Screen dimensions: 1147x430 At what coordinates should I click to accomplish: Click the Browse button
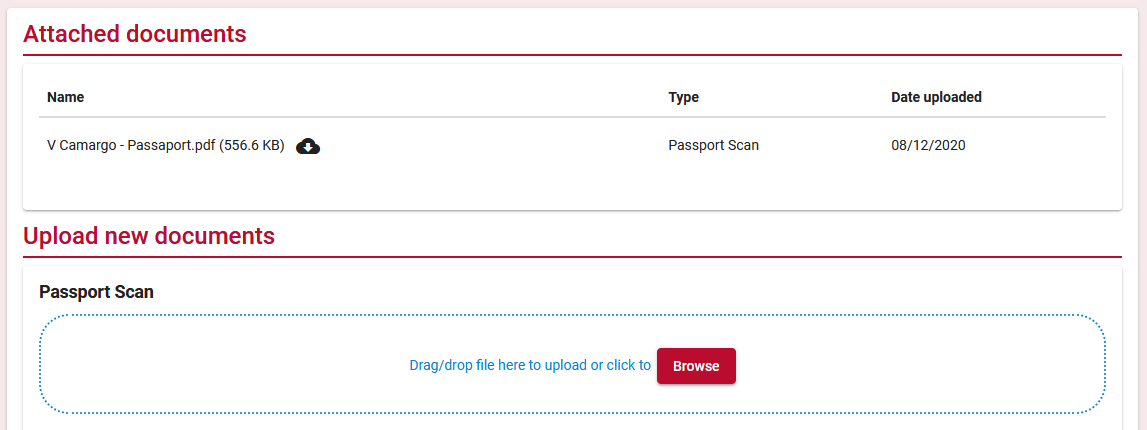696,366
